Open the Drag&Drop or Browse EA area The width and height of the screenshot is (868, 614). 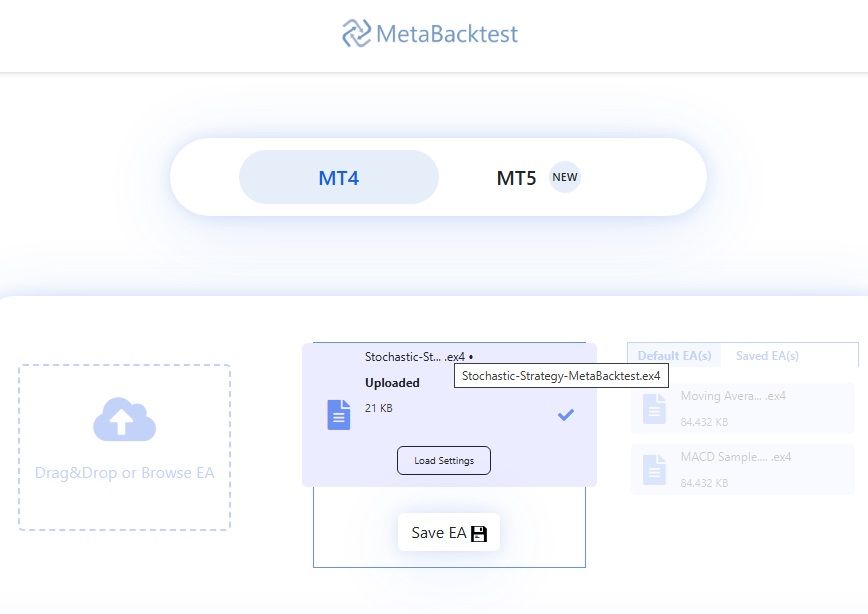[123, 448]
